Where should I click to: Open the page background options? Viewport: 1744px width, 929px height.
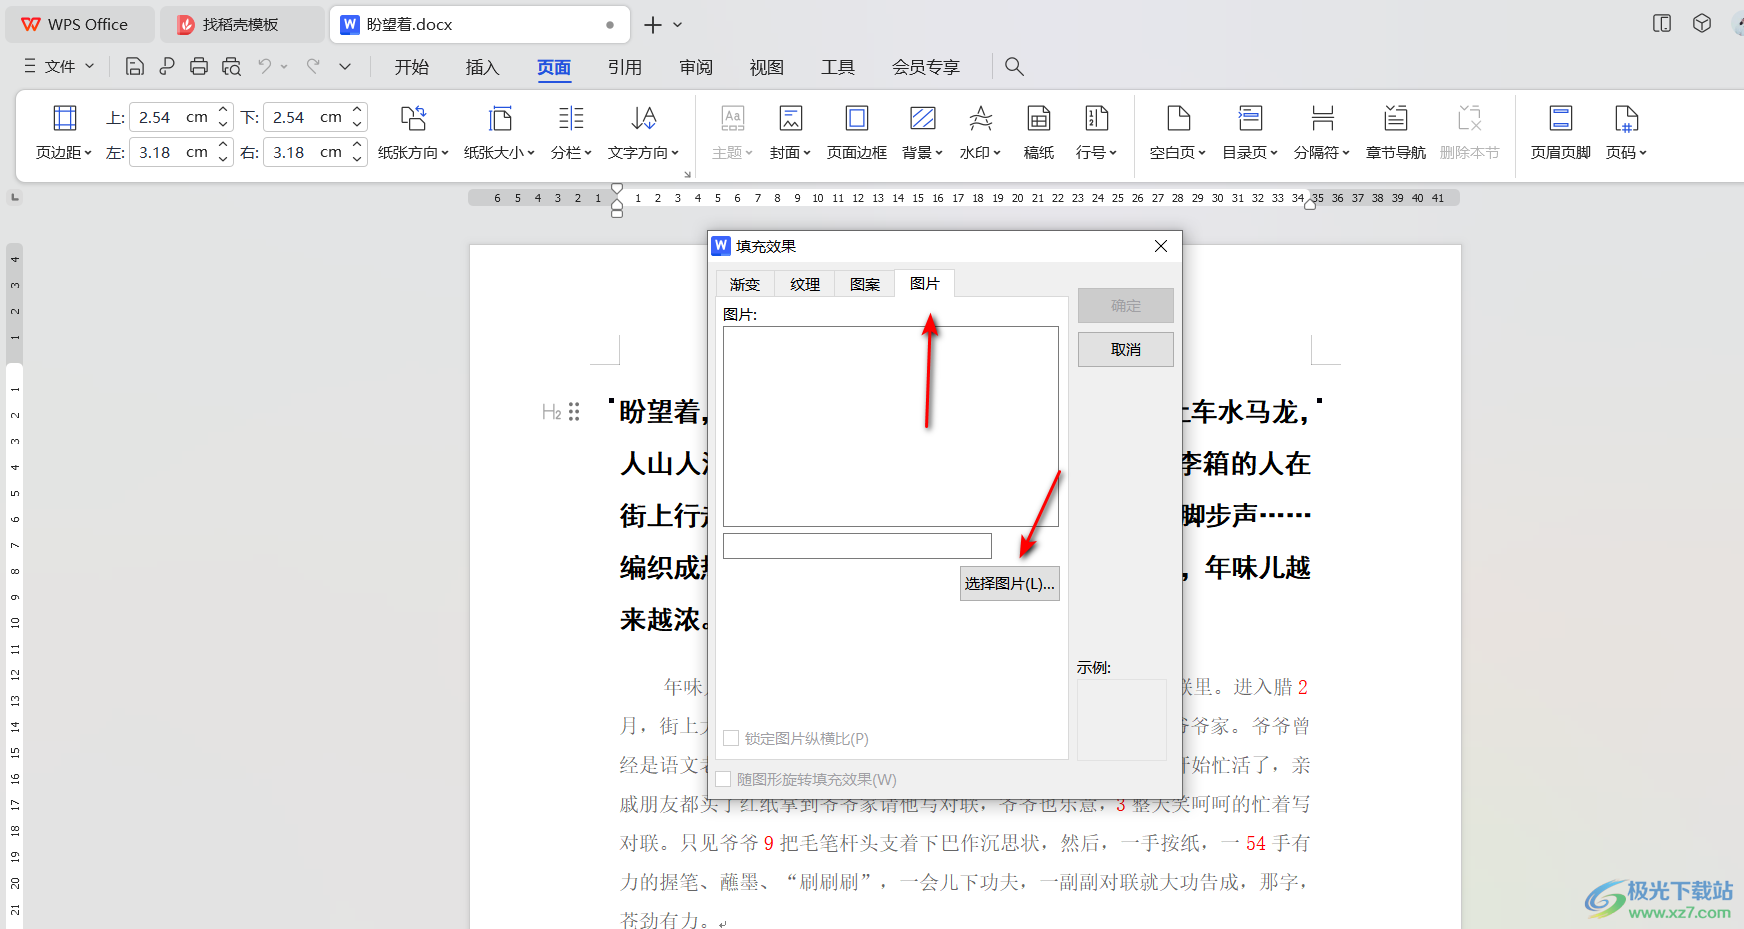922,132
